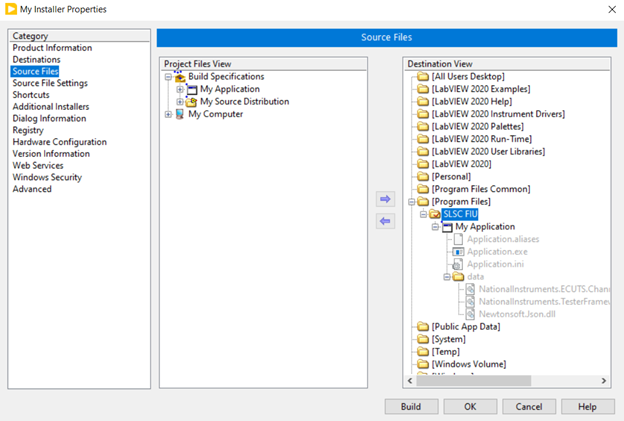Open the Windows Security category
The width and height of the screenshot is (624, 421).
pos(47,177)
